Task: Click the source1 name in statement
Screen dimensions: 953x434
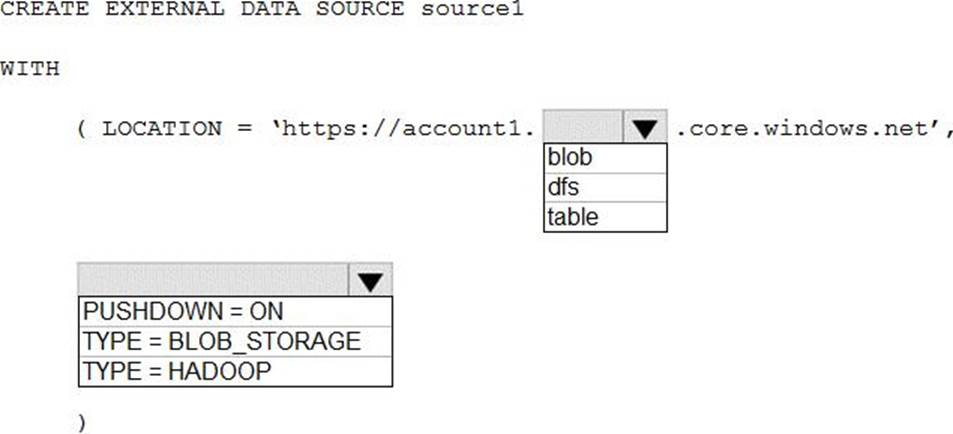Action: click(471, 9)
